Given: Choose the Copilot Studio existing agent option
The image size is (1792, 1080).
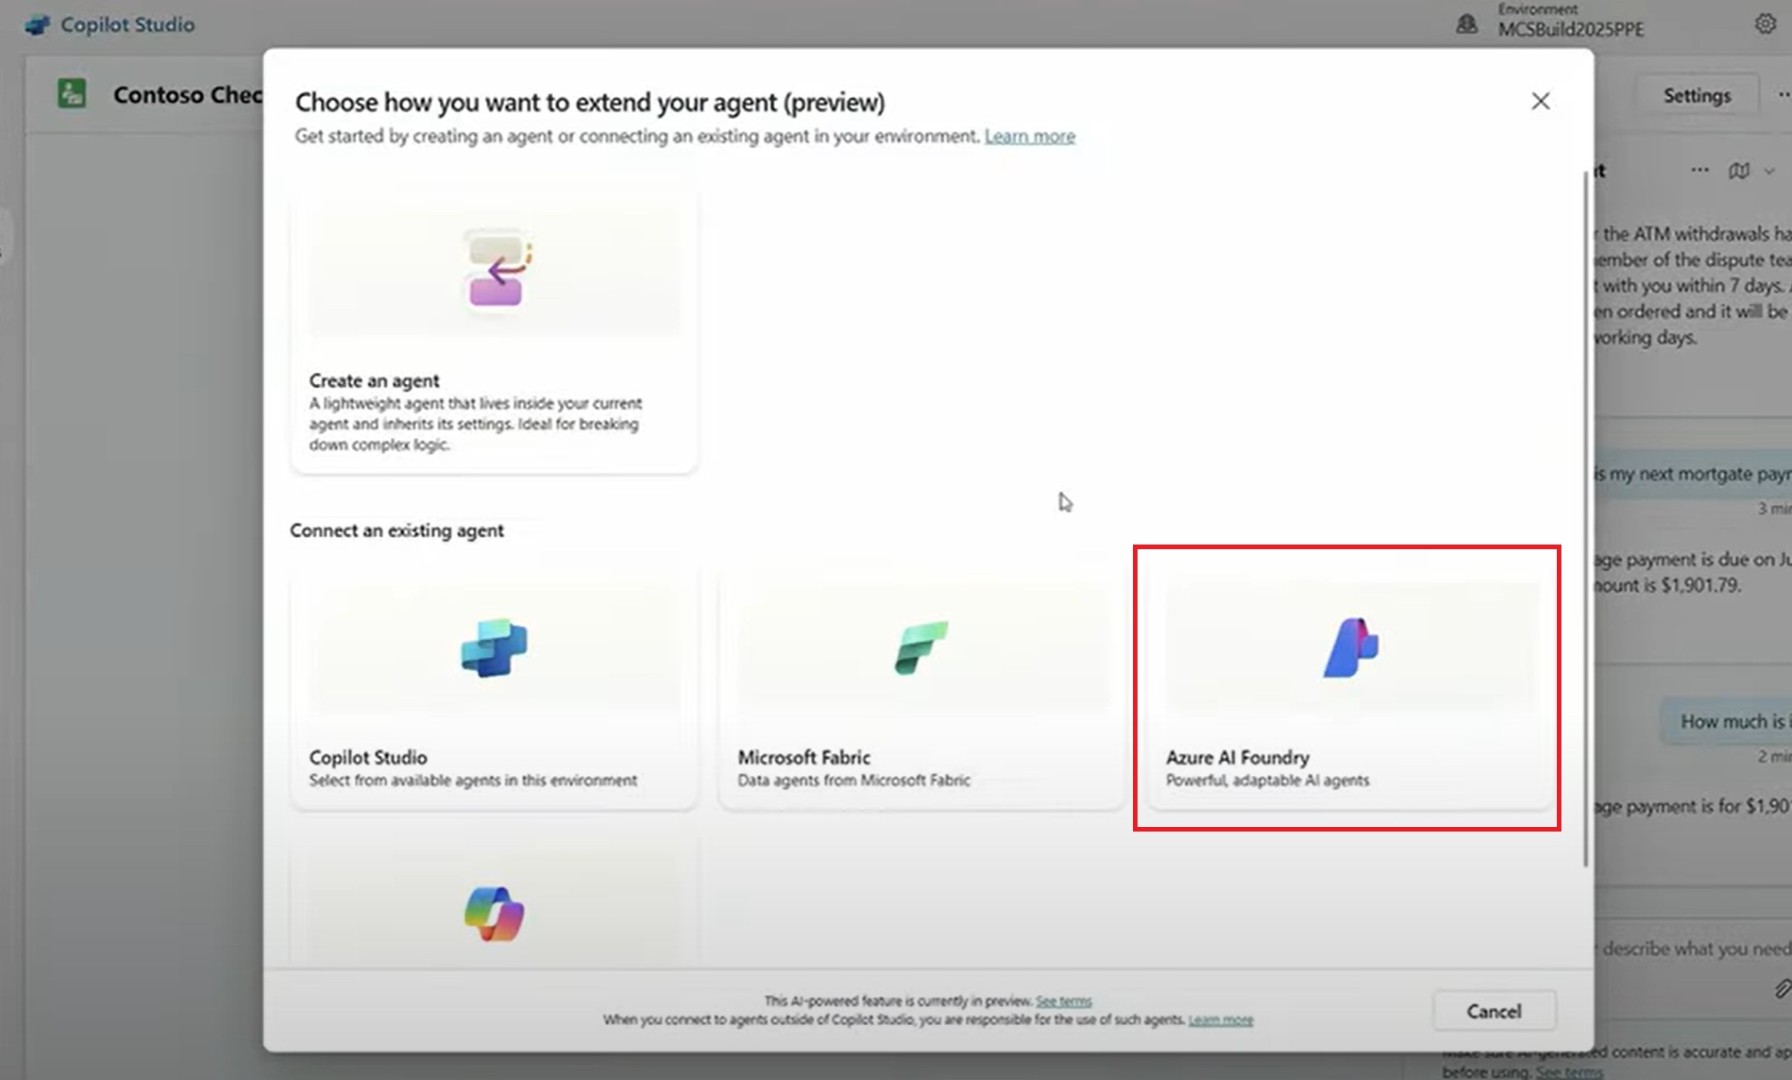Looking at the screenshot, I should pyautogui.click(x=494, y=688).
